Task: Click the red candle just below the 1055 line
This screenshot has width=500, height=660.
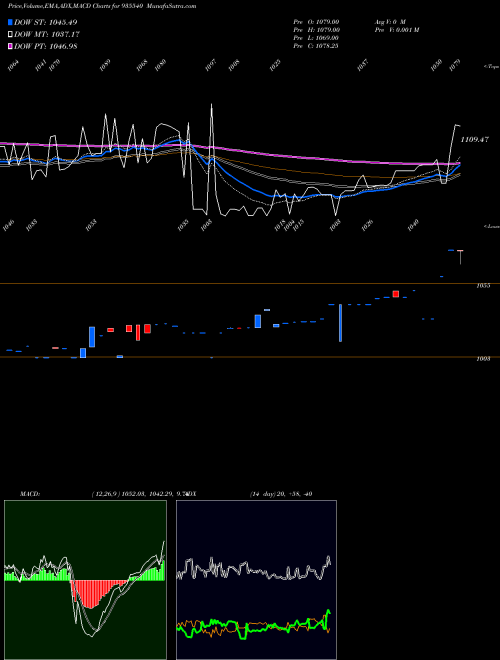Action: [396, 294]
